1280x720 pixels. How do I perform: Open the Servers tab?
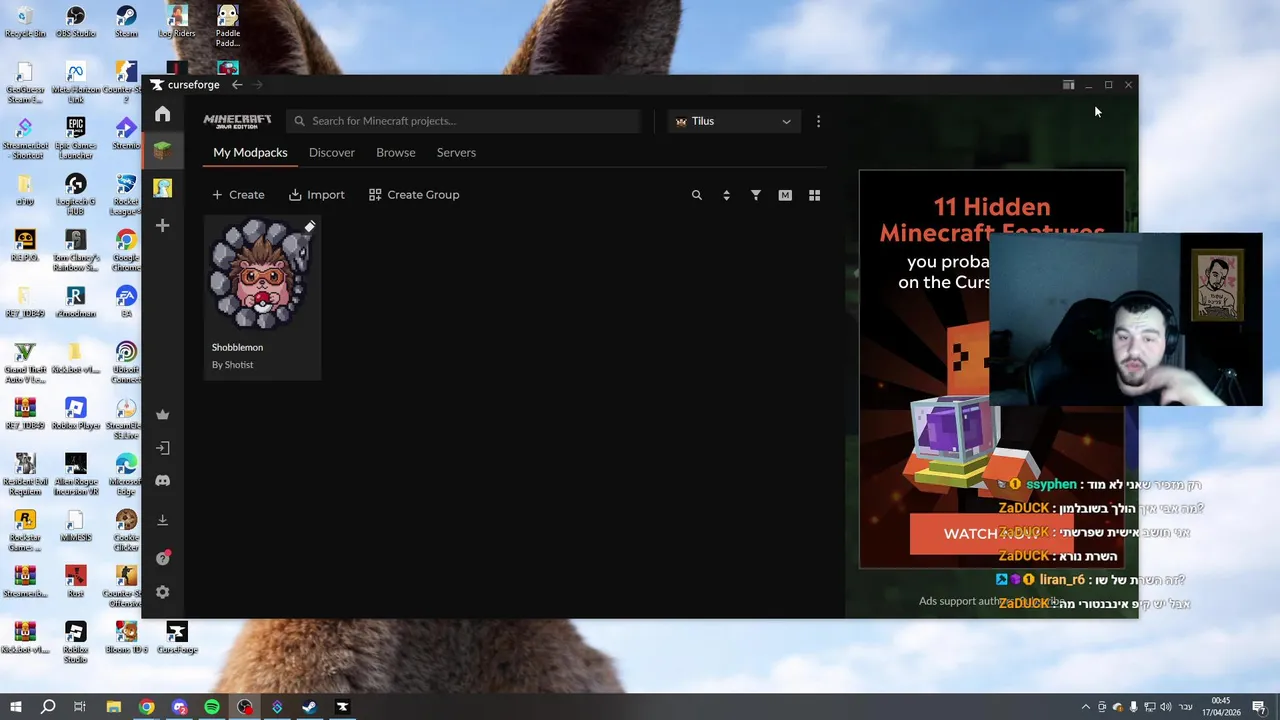pos(456,152)
